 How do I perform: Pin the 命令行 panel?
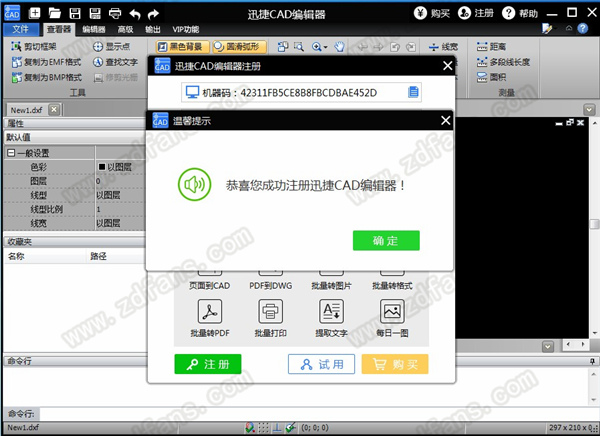pyautogui.click(x=592, y=361)
